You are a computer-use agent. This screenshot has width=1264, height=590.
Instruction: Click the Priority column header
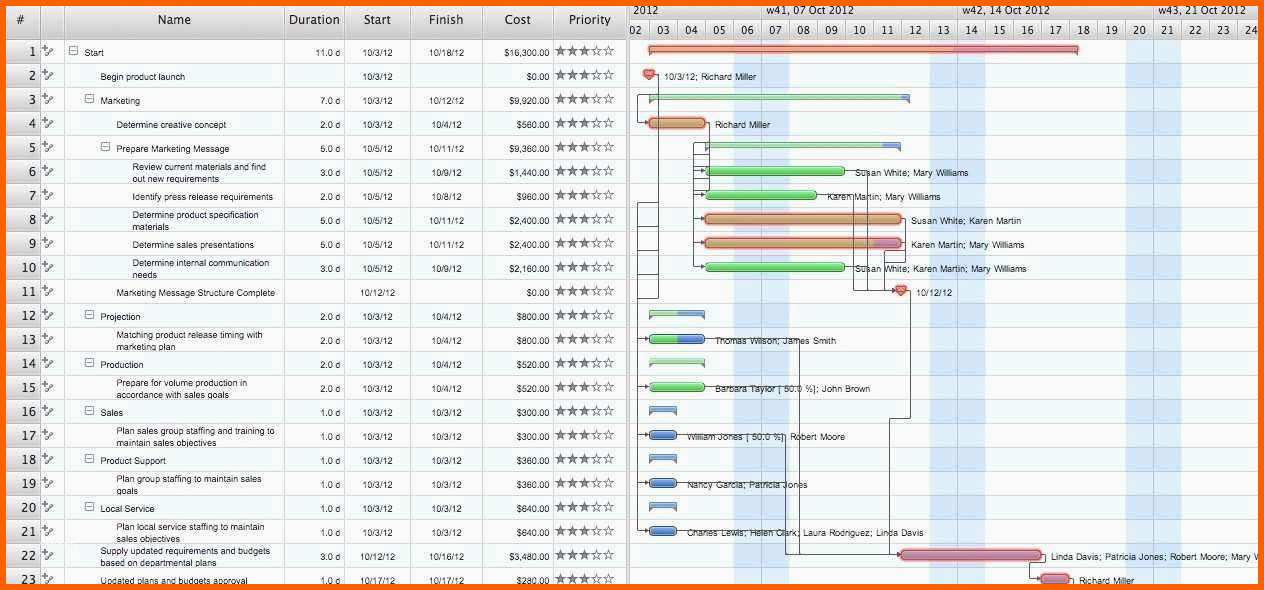pos(590,20)
